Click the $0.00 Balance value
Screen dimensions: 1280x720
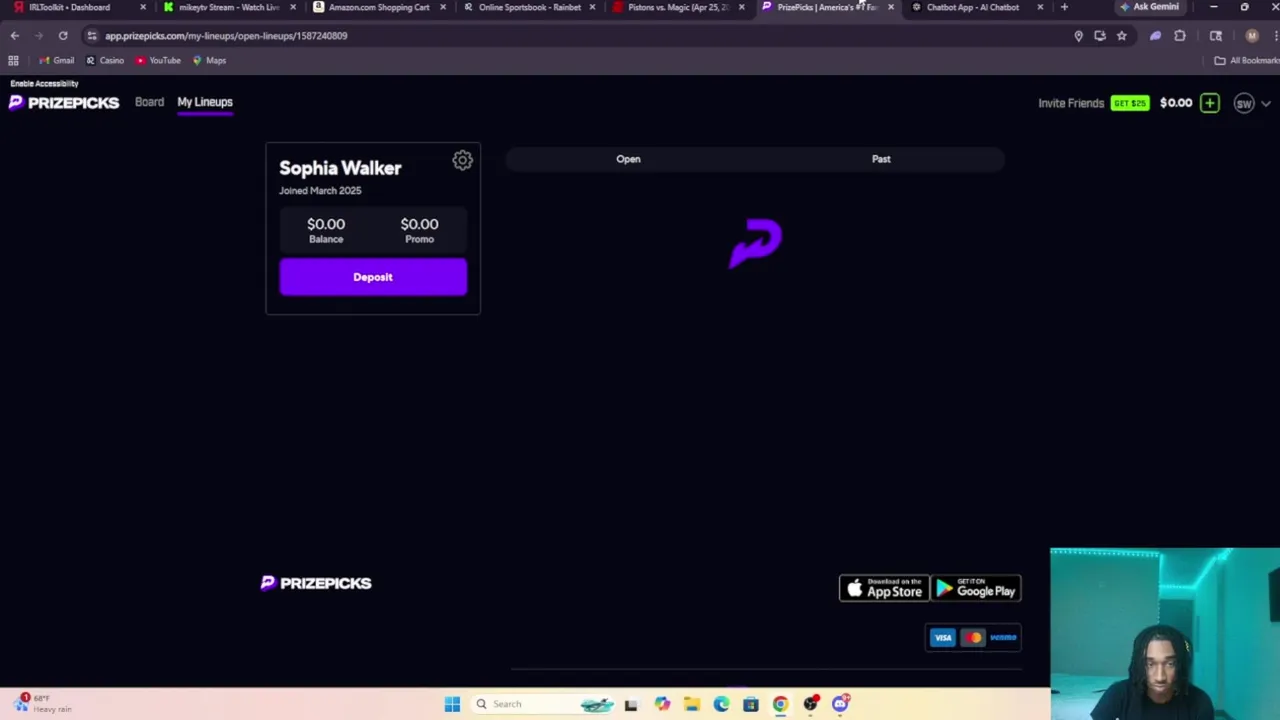pos(326,224)
